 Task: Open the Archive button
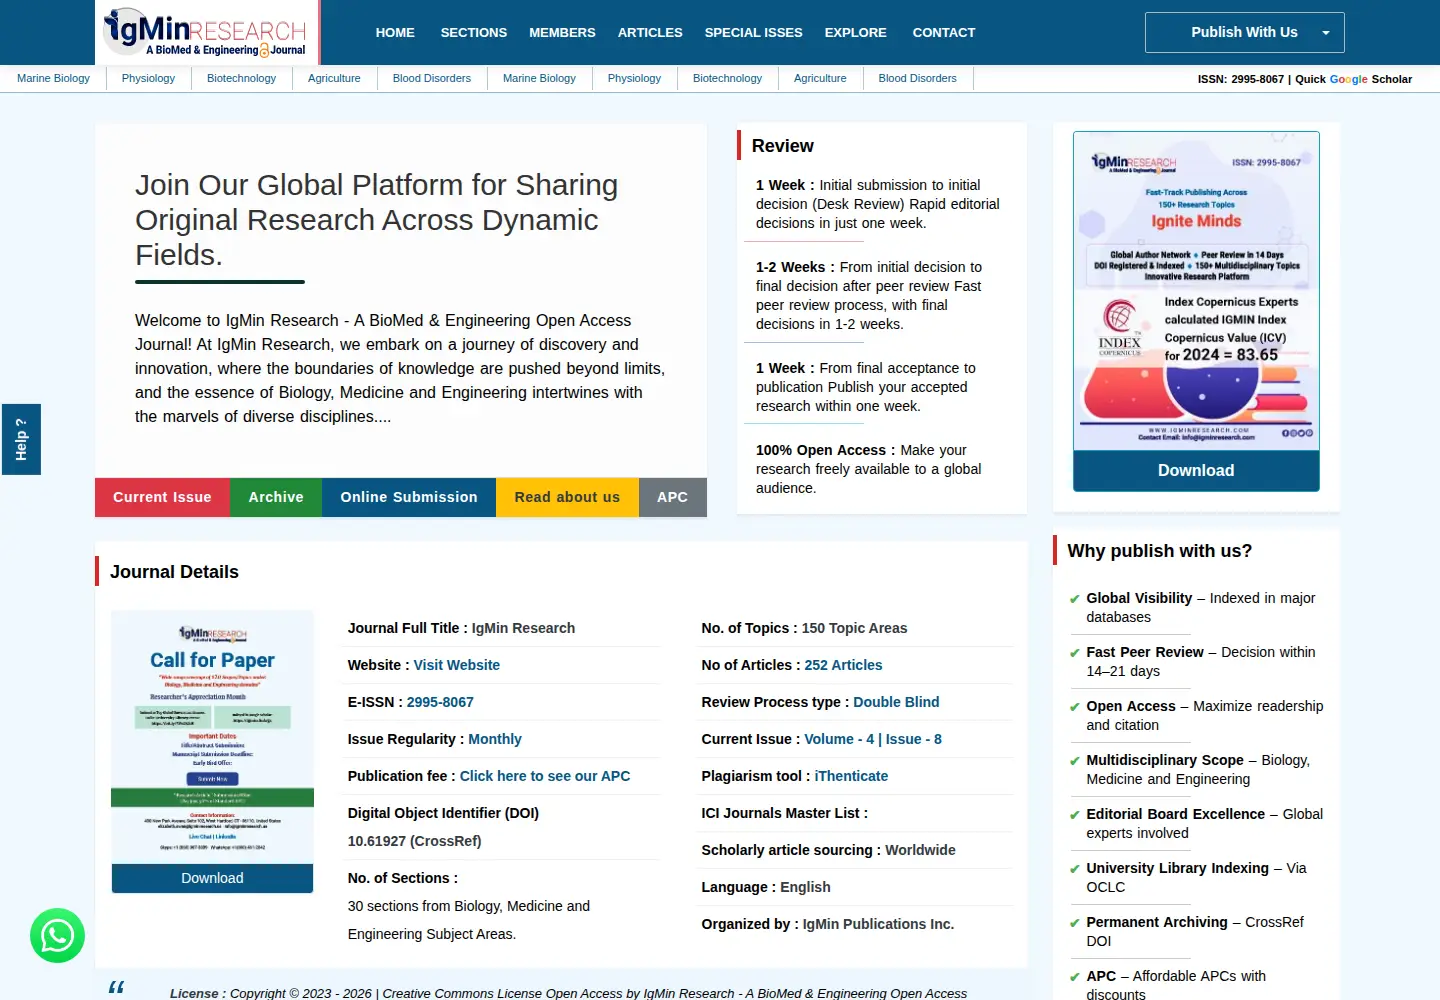(x=276, y=497)
